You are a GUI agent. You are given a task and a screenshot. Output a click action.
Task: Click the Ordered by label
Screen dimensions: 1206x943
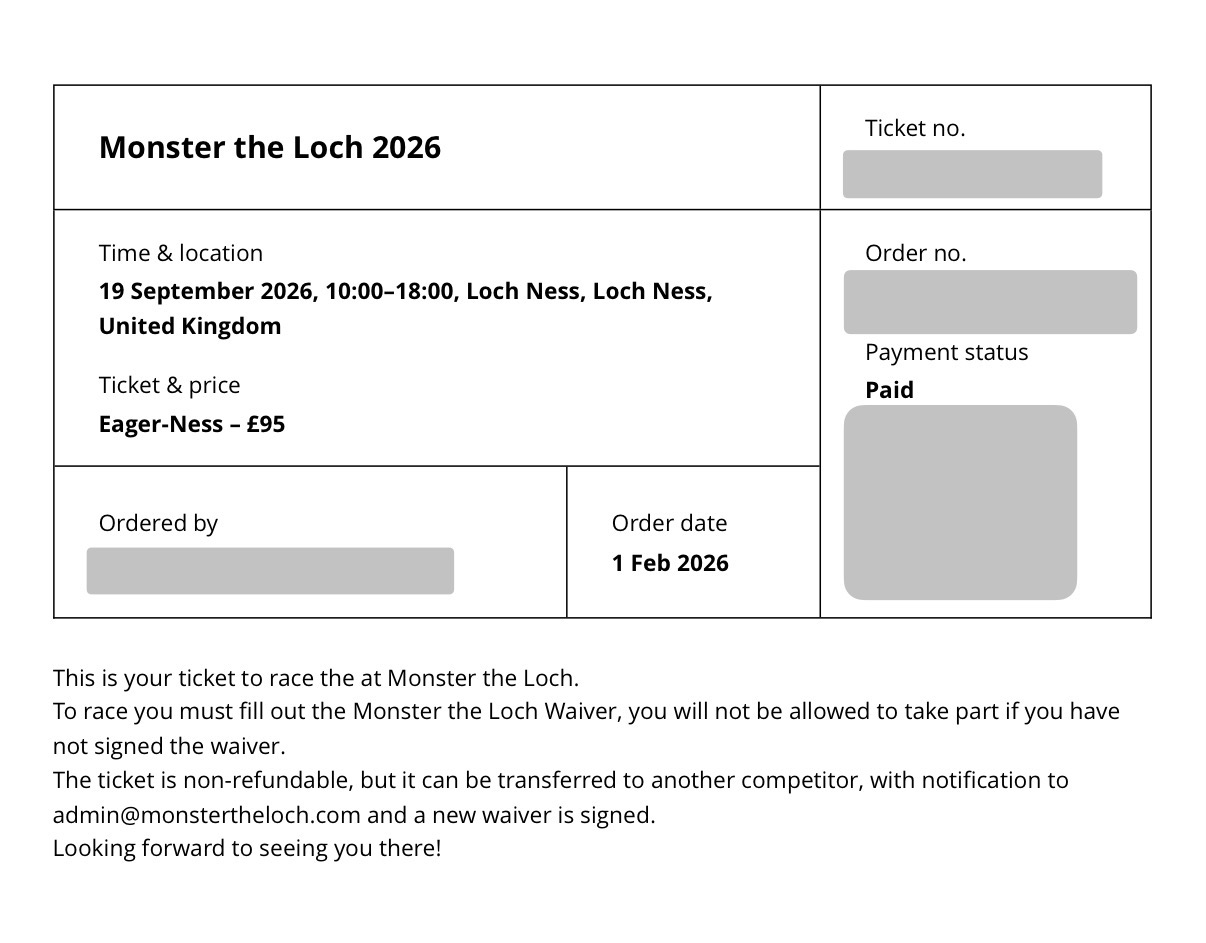click(x=158, y=523)
